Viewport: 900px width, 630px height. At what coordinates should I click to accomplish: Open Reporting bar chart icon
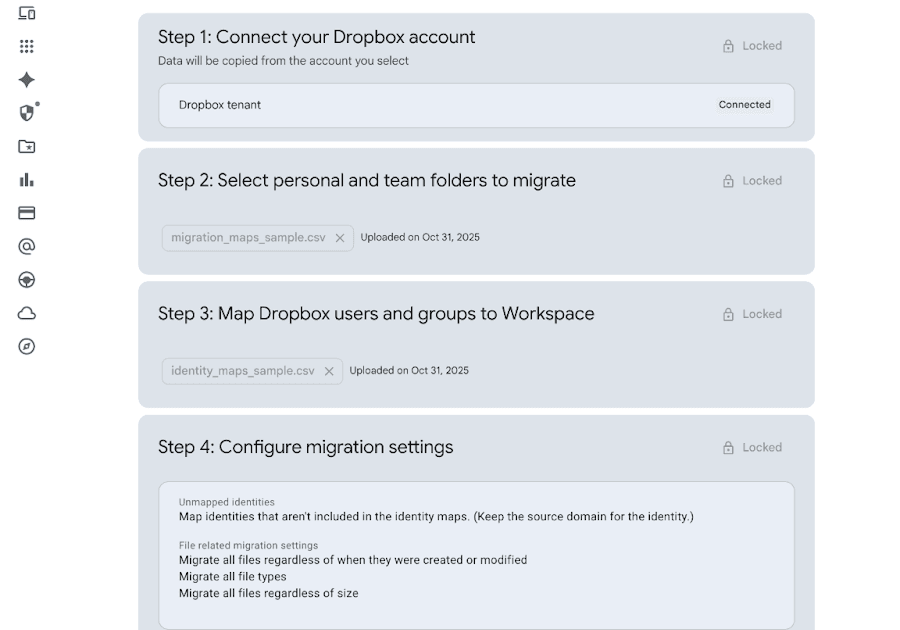point(27,180)
